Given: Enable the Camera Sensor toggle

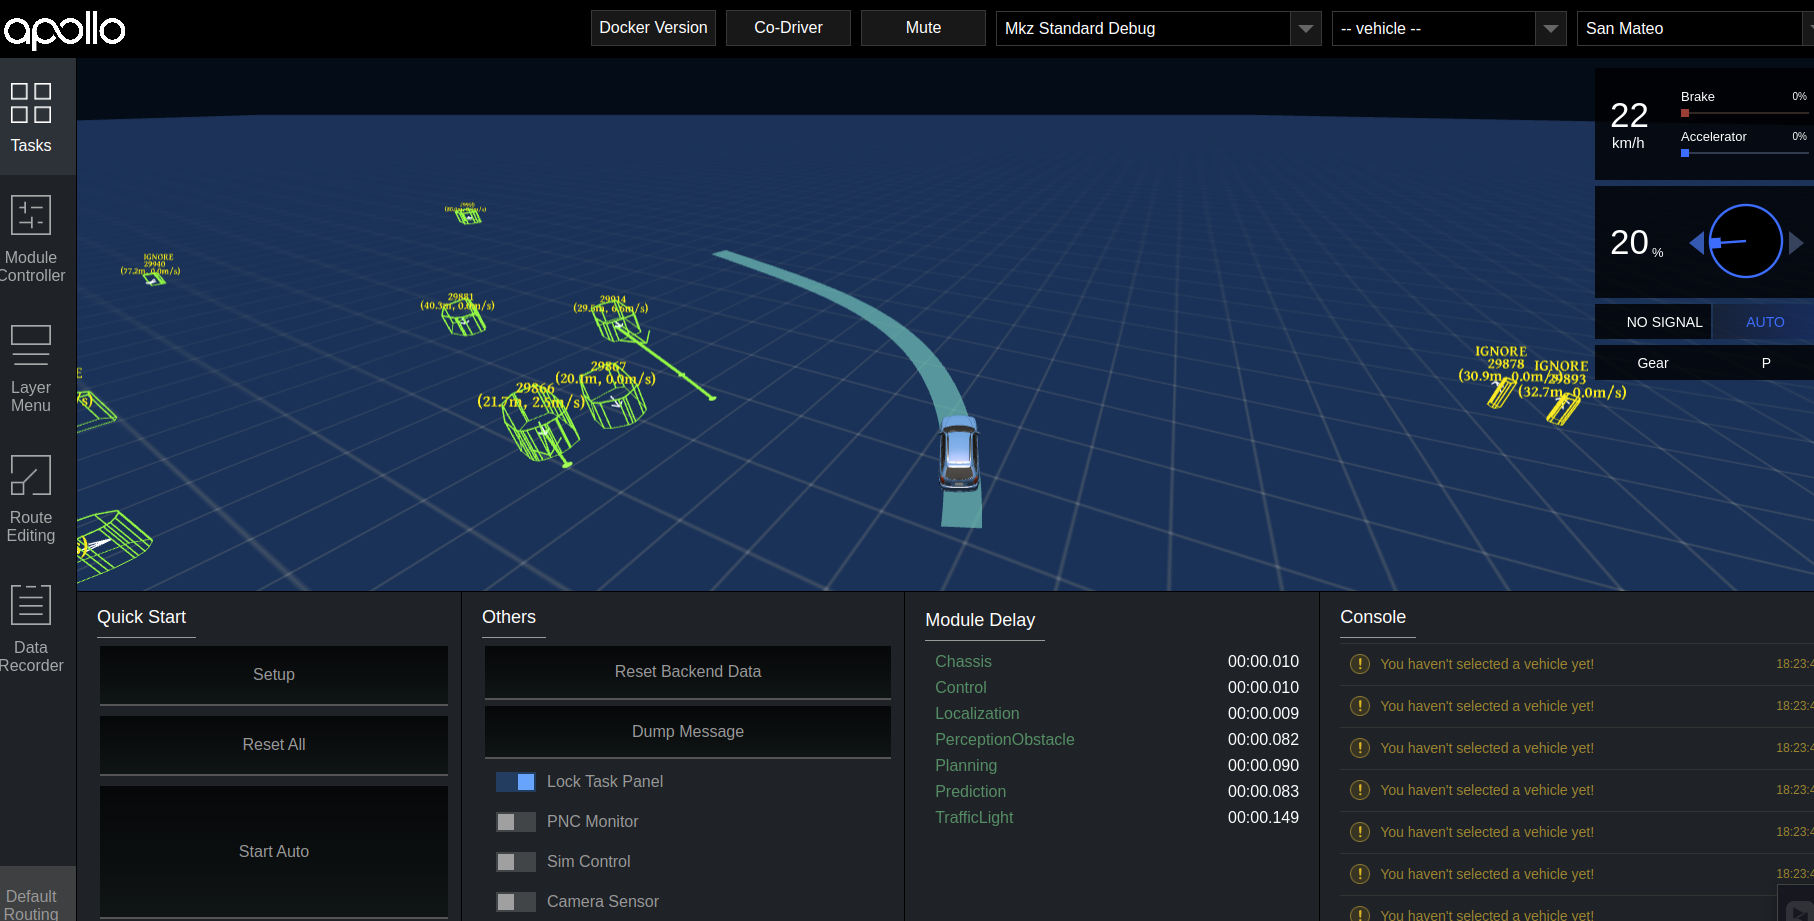Looking at the screenshot, I should 516,902.
